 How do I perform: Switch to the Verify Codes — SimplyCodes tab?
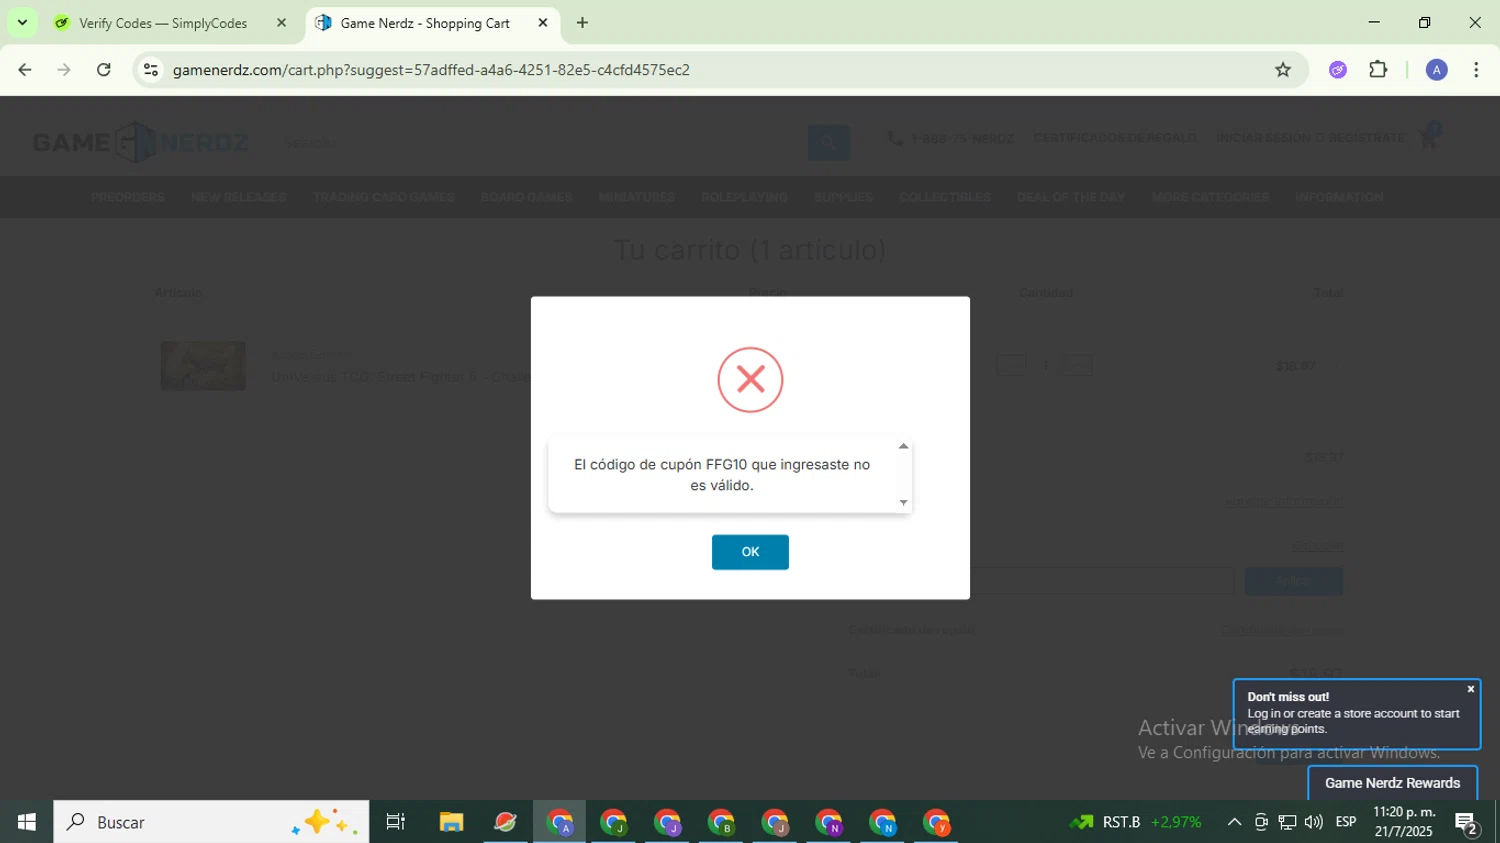pyautogui.click(x=163, y=23)
